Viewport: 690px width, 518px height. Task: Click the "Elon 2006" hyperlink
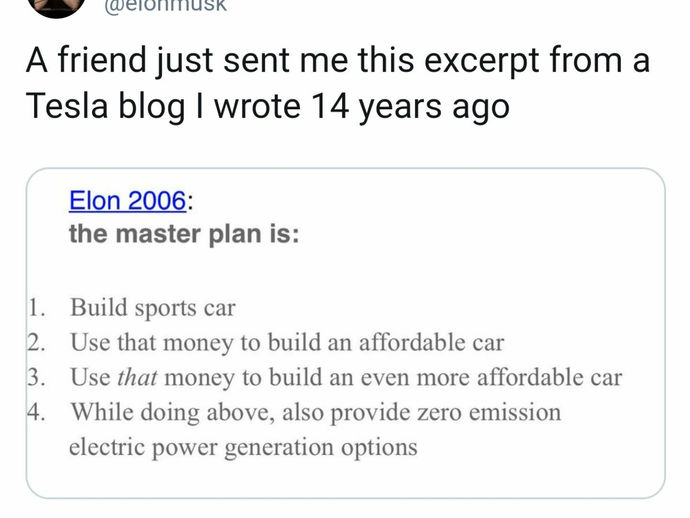point(126,200)
